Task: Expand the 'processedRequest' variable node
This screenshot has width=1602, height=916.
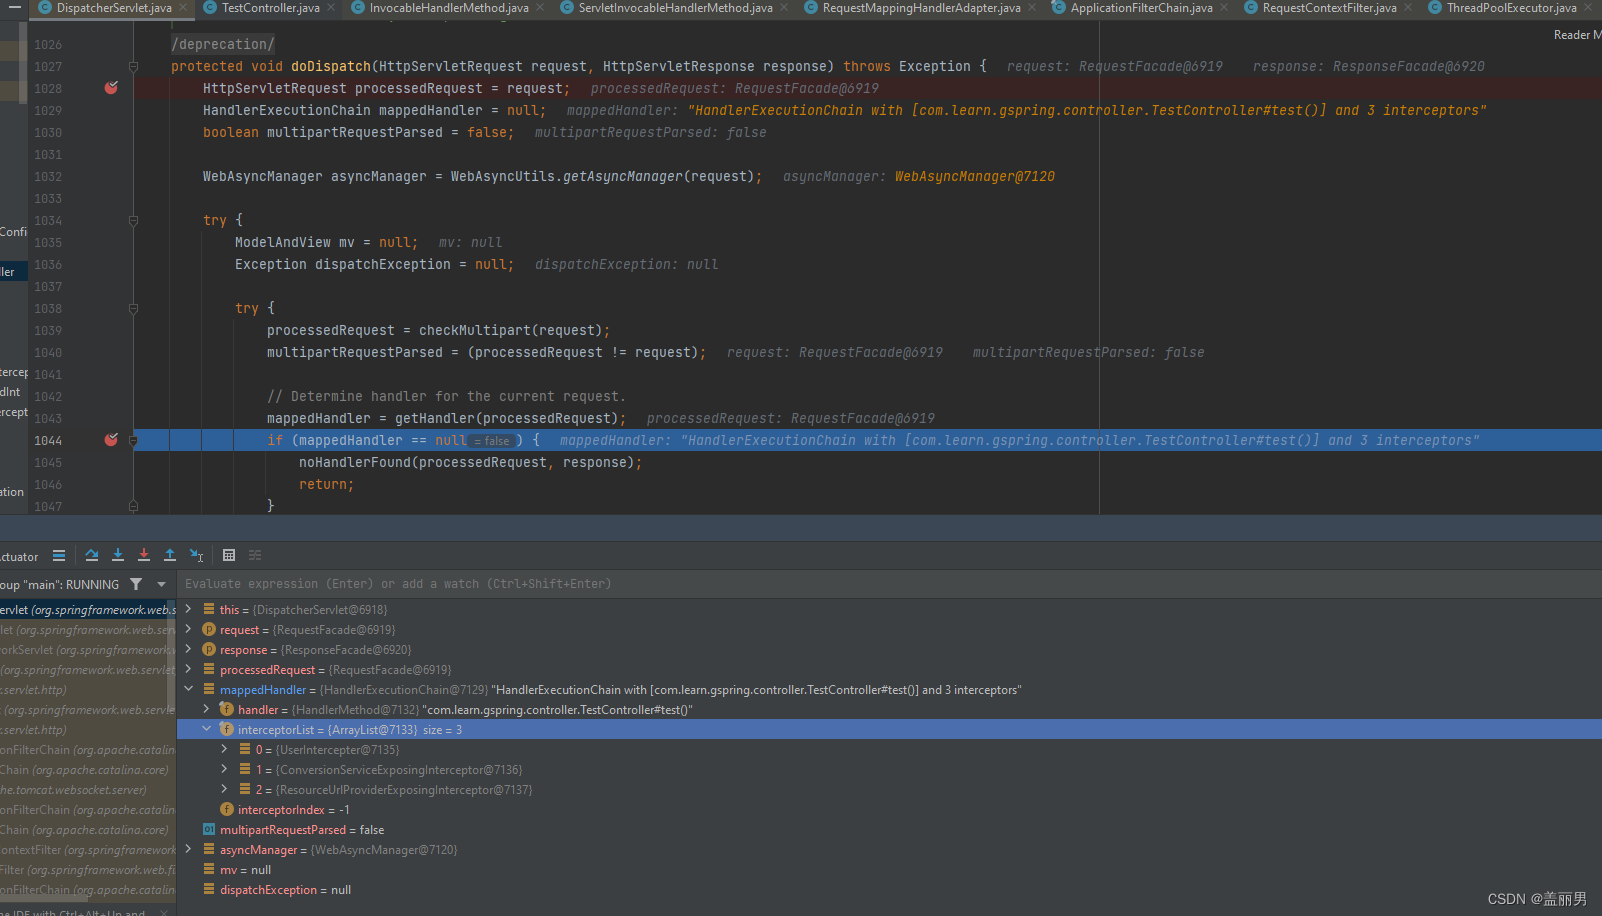Action: (x=188, y=669)
